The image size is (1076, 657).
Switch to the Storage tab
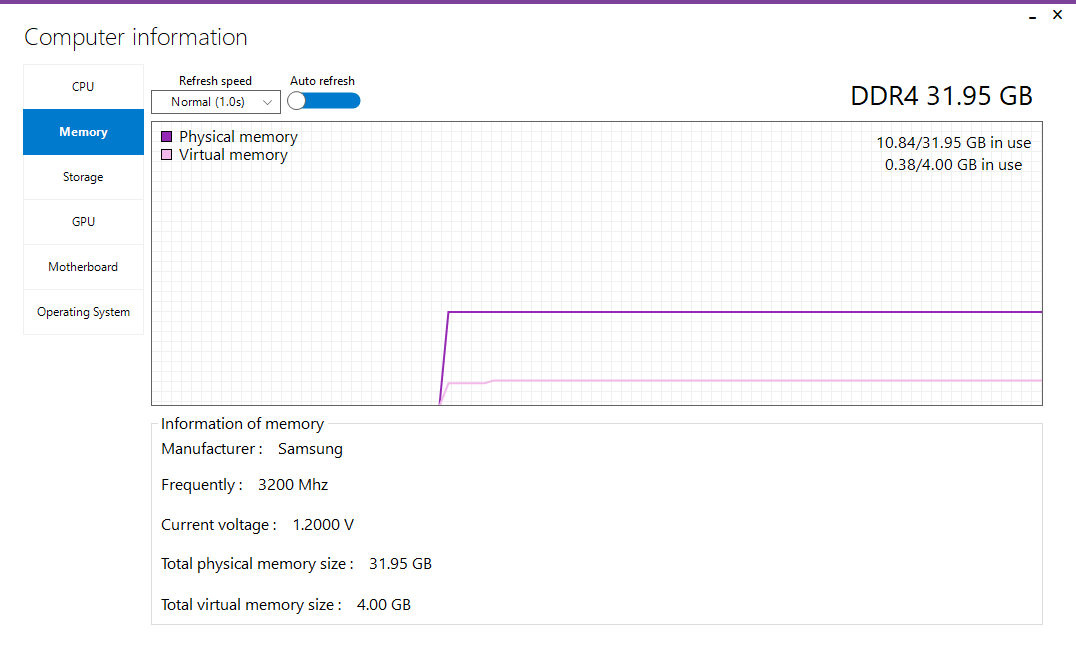click(83, 177)
